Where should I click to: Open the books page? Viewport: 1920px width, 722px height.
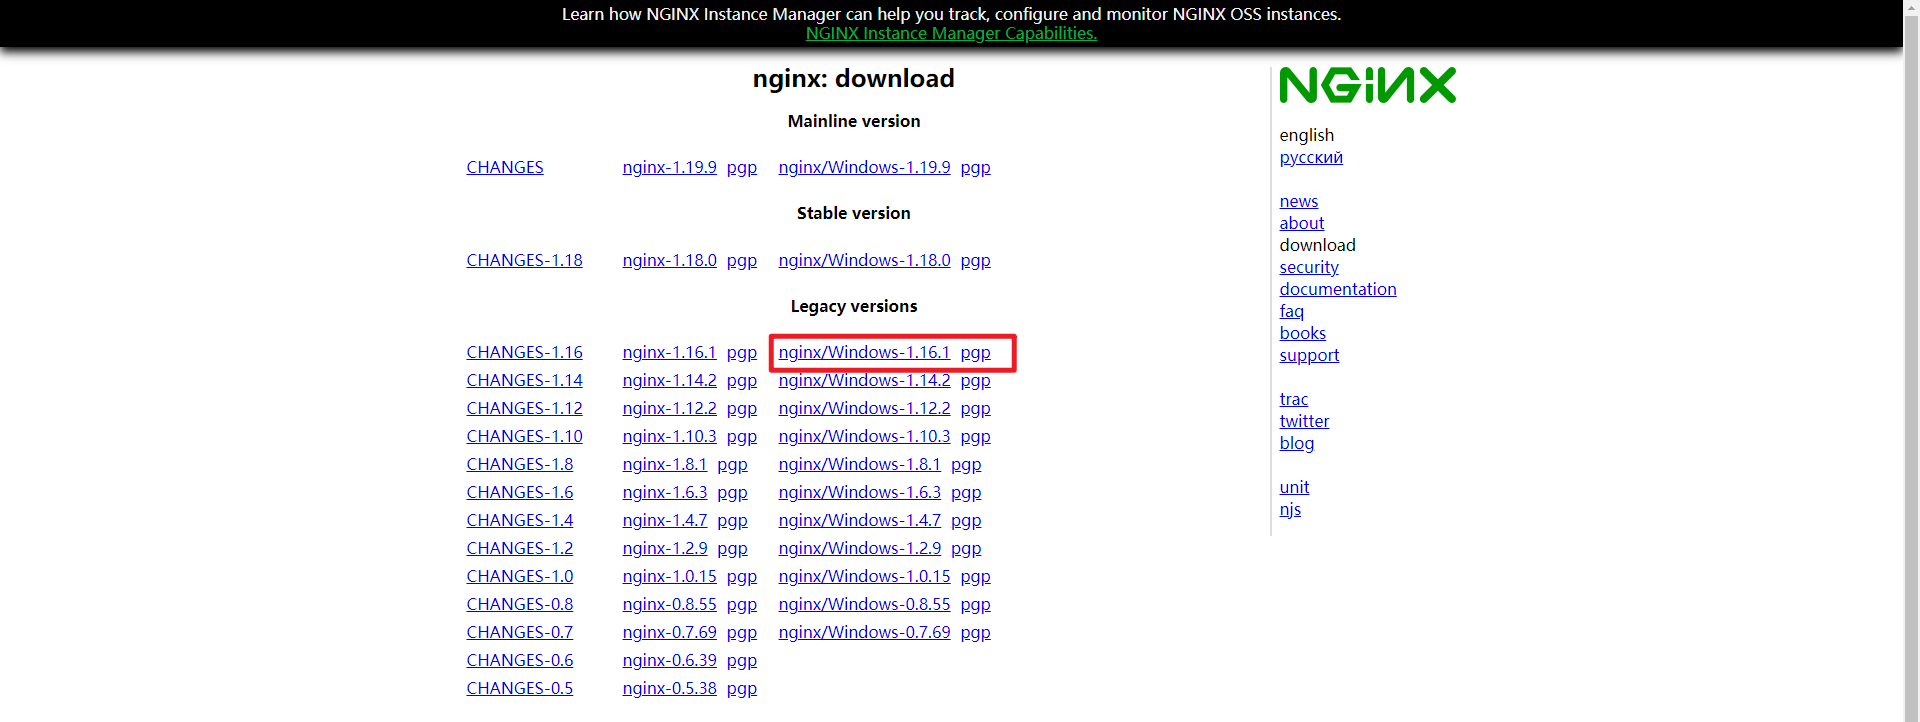tap(1302, 333)
